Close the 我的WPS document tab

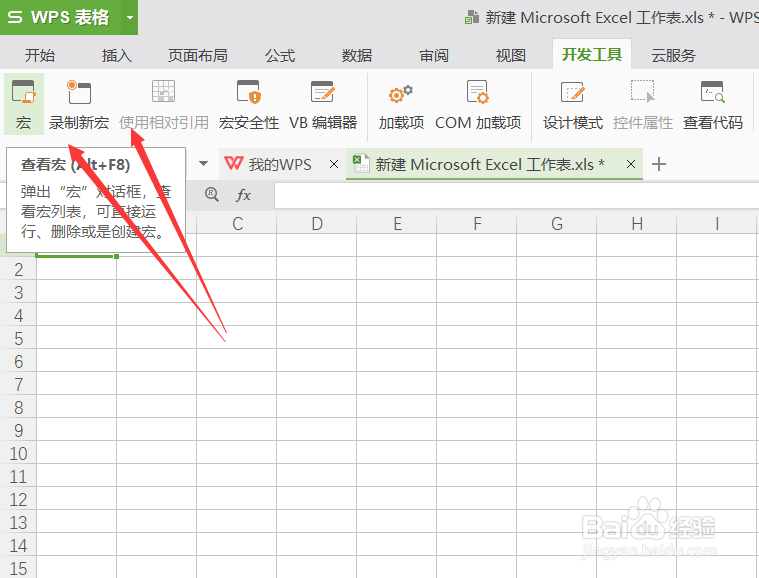pyautogui.click(x=334, y=165)
